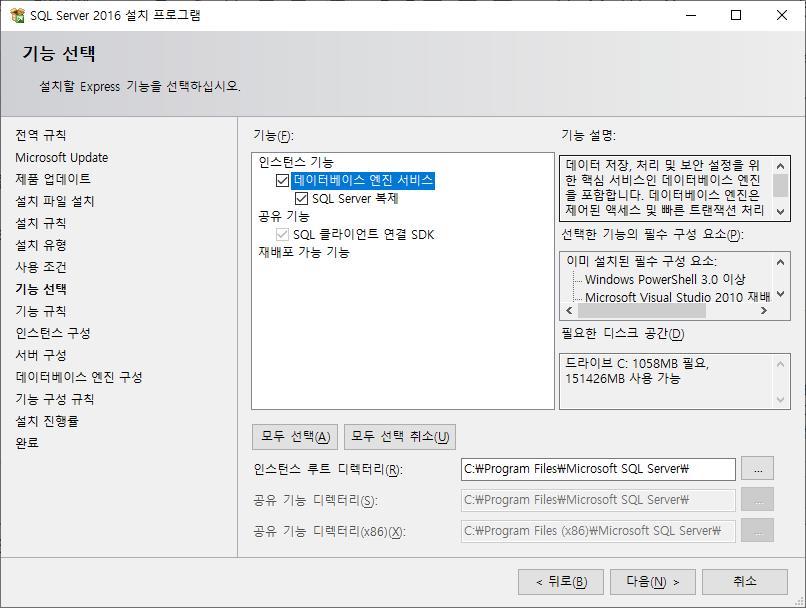This screenshot has height=608, width=806.
Task: Click the 인스턴스 구성 step in sidebar
Action: tap(53, 333)
